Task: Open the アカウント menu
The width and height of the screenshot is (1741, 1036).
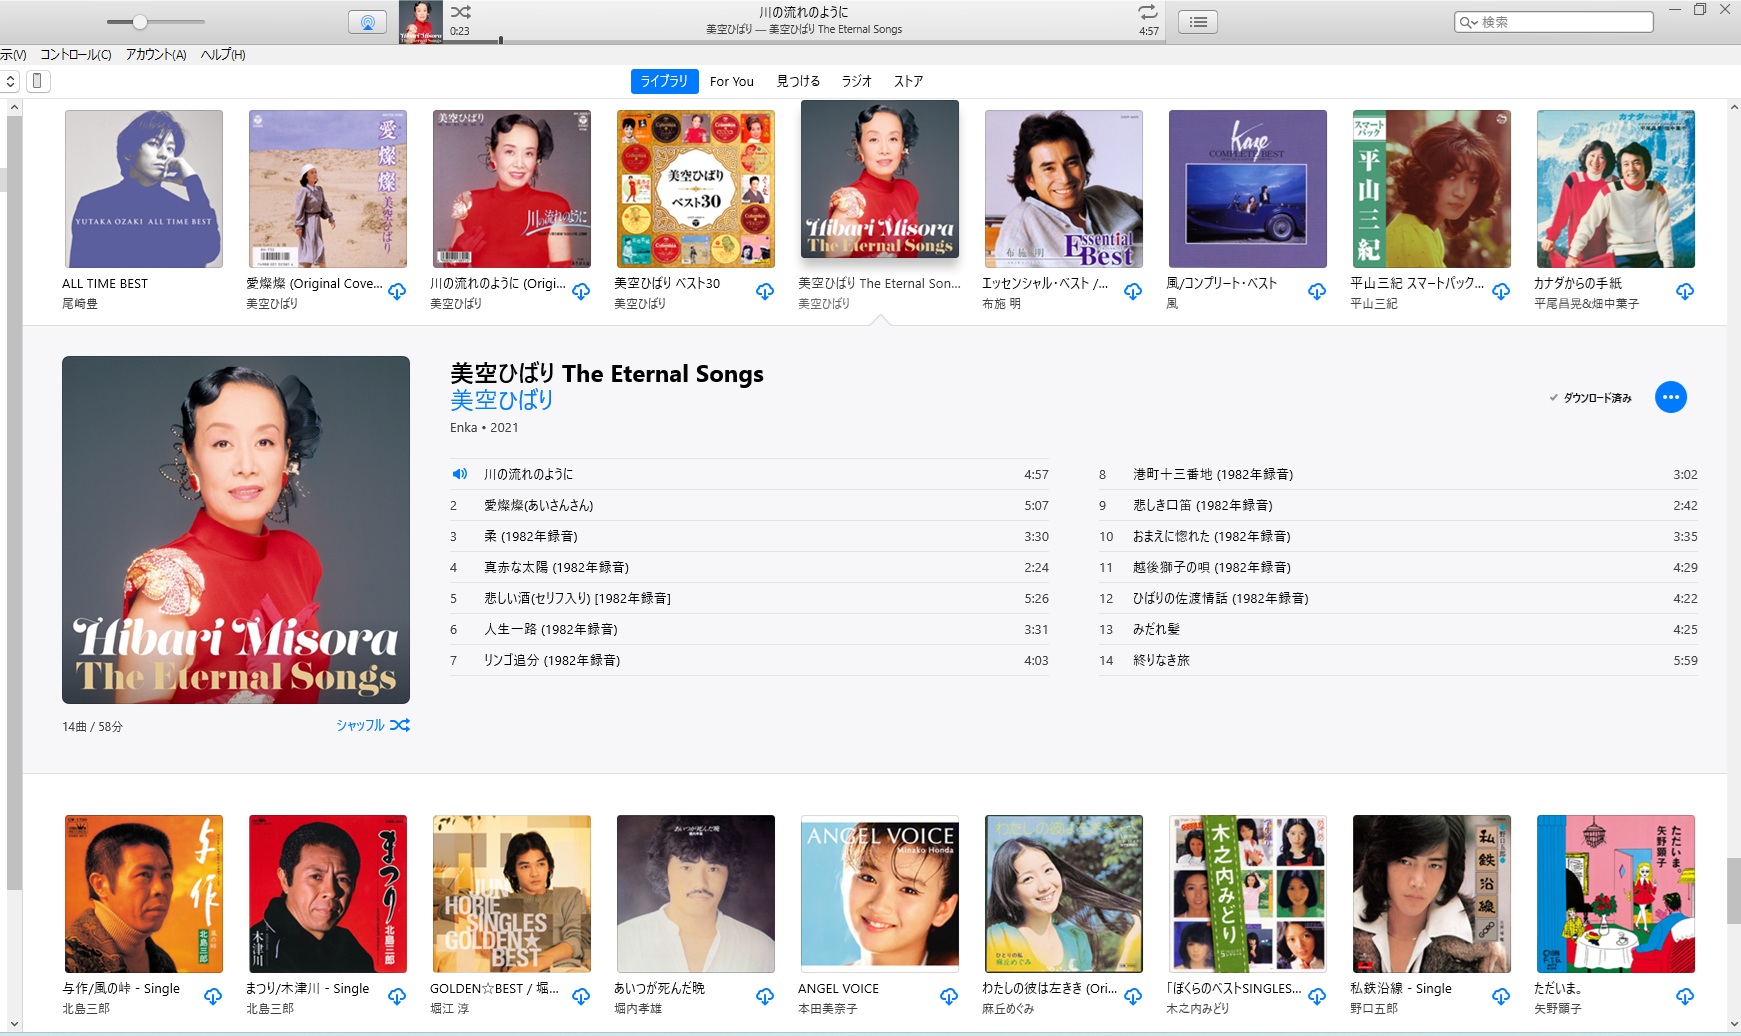Action: coord(156,55)
